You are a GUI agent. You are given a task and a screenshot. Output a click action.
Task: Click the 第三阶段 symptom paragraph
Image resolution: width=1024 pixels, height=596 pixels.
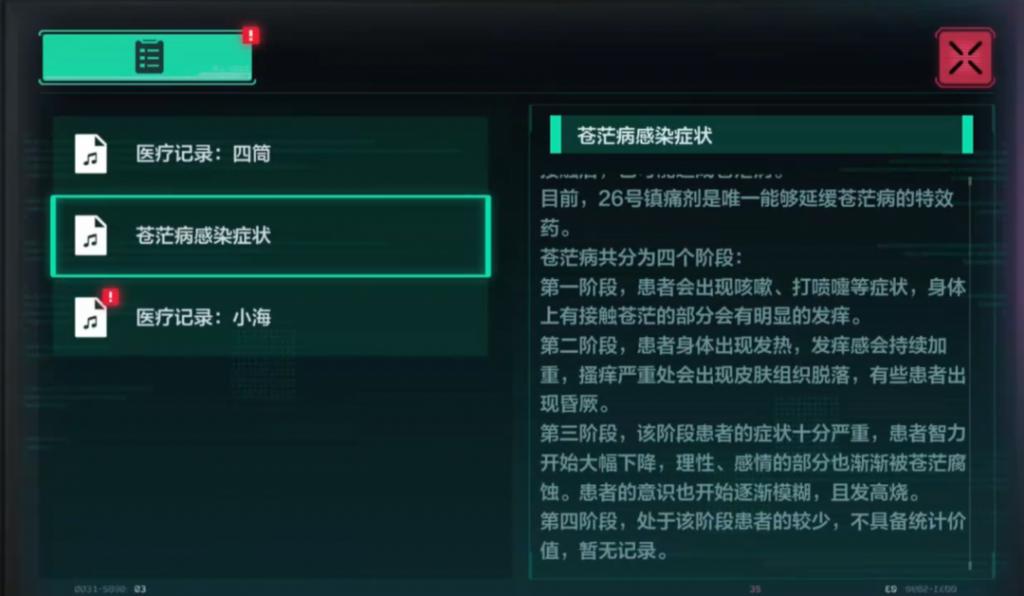(x=753, y=465)
